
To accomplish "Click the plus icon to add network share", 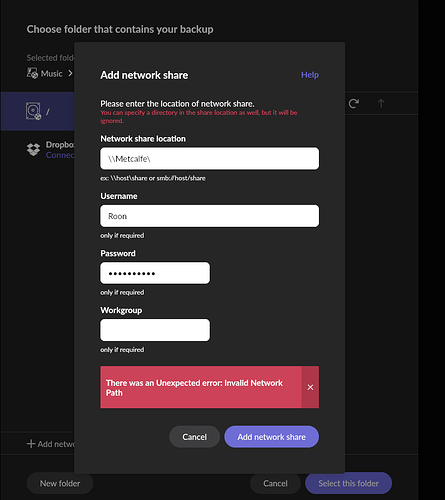I will click(31, 444).
